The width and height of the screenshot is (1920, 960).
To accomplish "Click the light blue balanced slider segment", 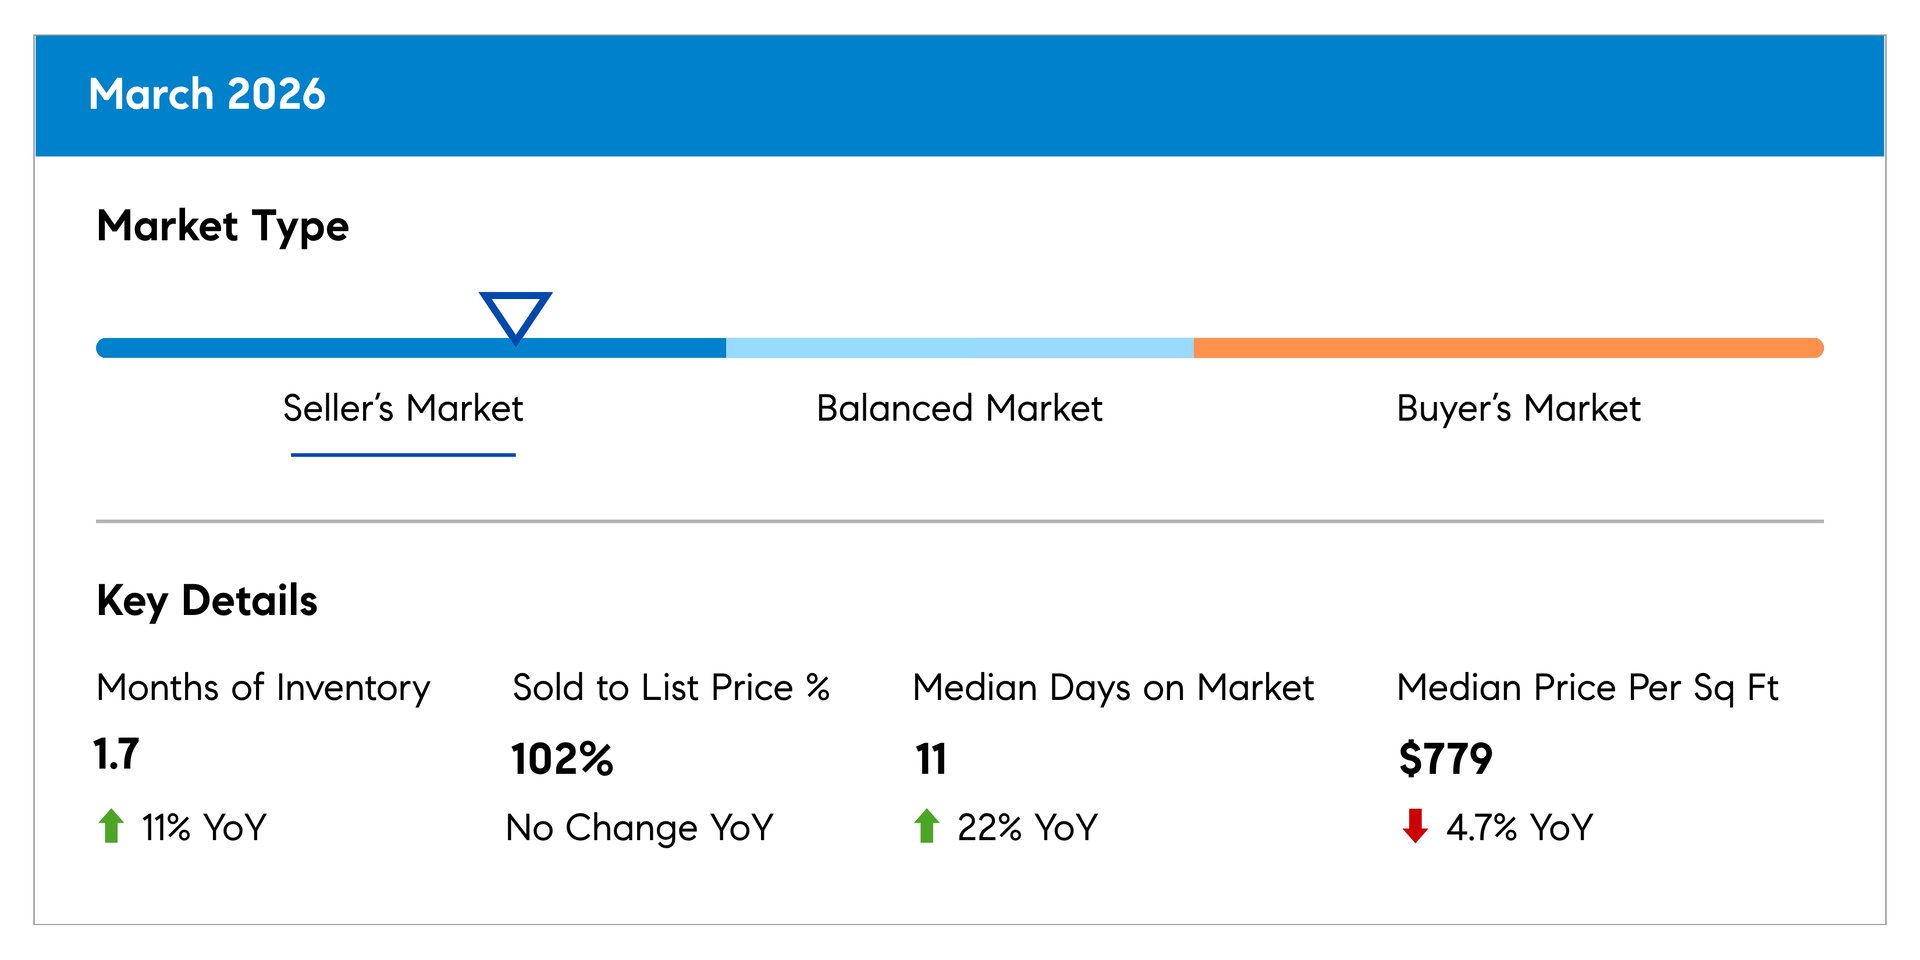I will pyautogui.click(x=959, y=348).
